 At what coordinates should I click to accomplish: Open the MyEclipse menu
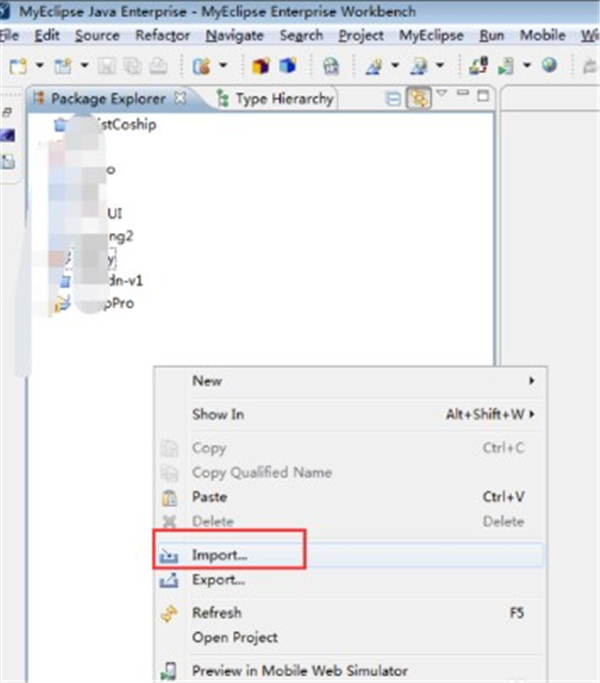pos(431,35)
